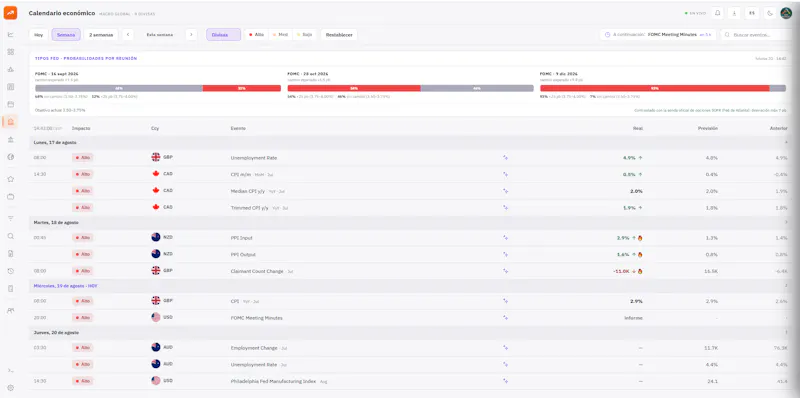Go to previous week with left chevron
This screenshot has width=800, height=398.
[x=128, y=35]
